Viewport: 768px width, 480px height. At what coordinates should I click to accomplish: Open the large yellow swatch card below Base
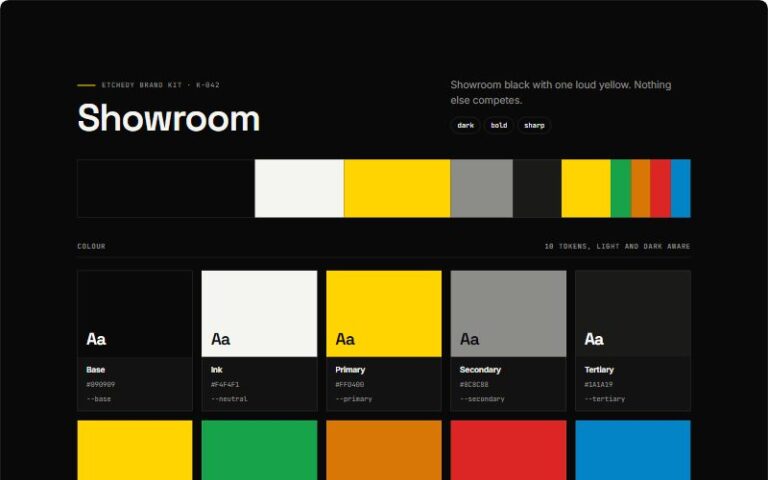135,450
